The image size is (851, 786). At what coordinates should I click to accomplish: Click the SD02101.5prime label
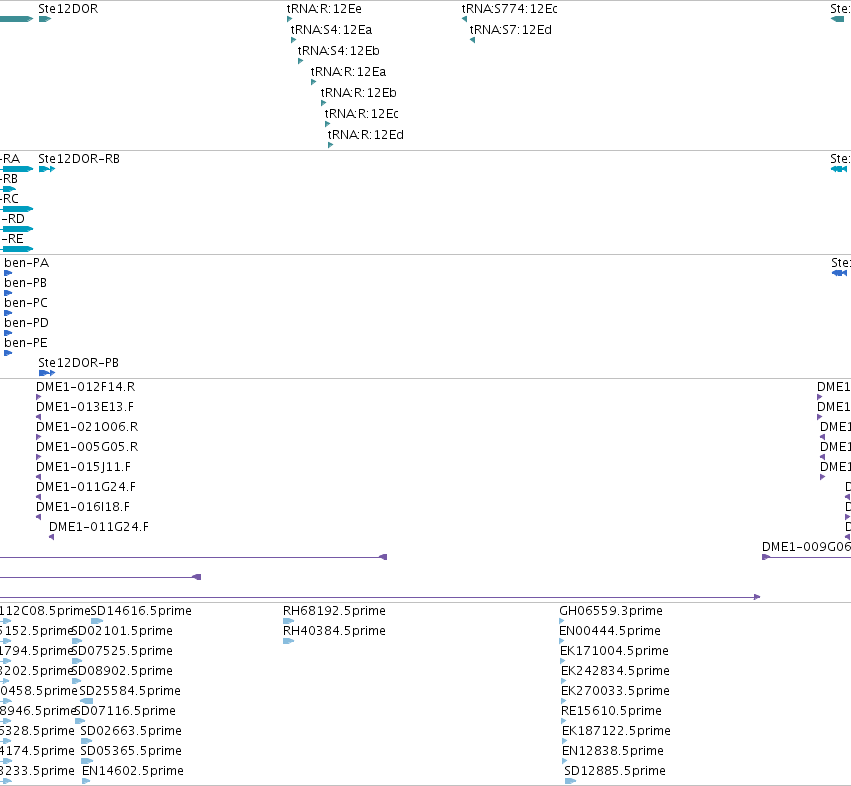(122, 631)
